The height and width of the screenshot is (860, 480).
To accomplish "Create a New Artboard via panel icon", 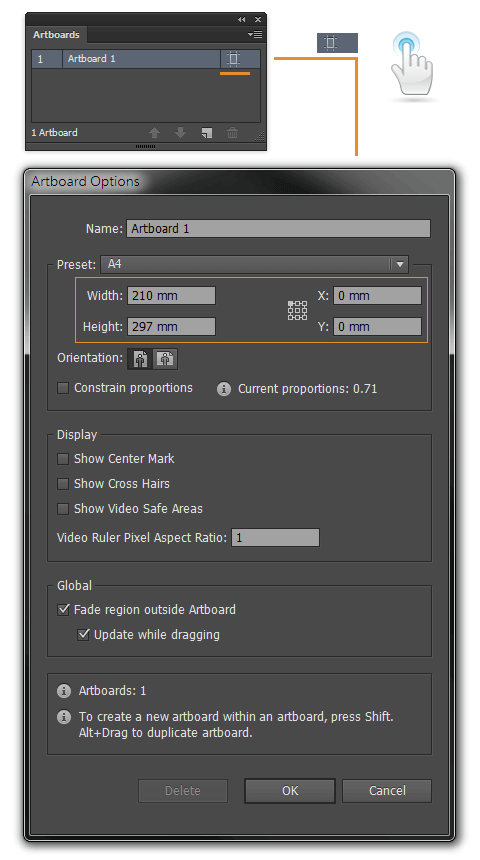I will [x=206, y=133].
